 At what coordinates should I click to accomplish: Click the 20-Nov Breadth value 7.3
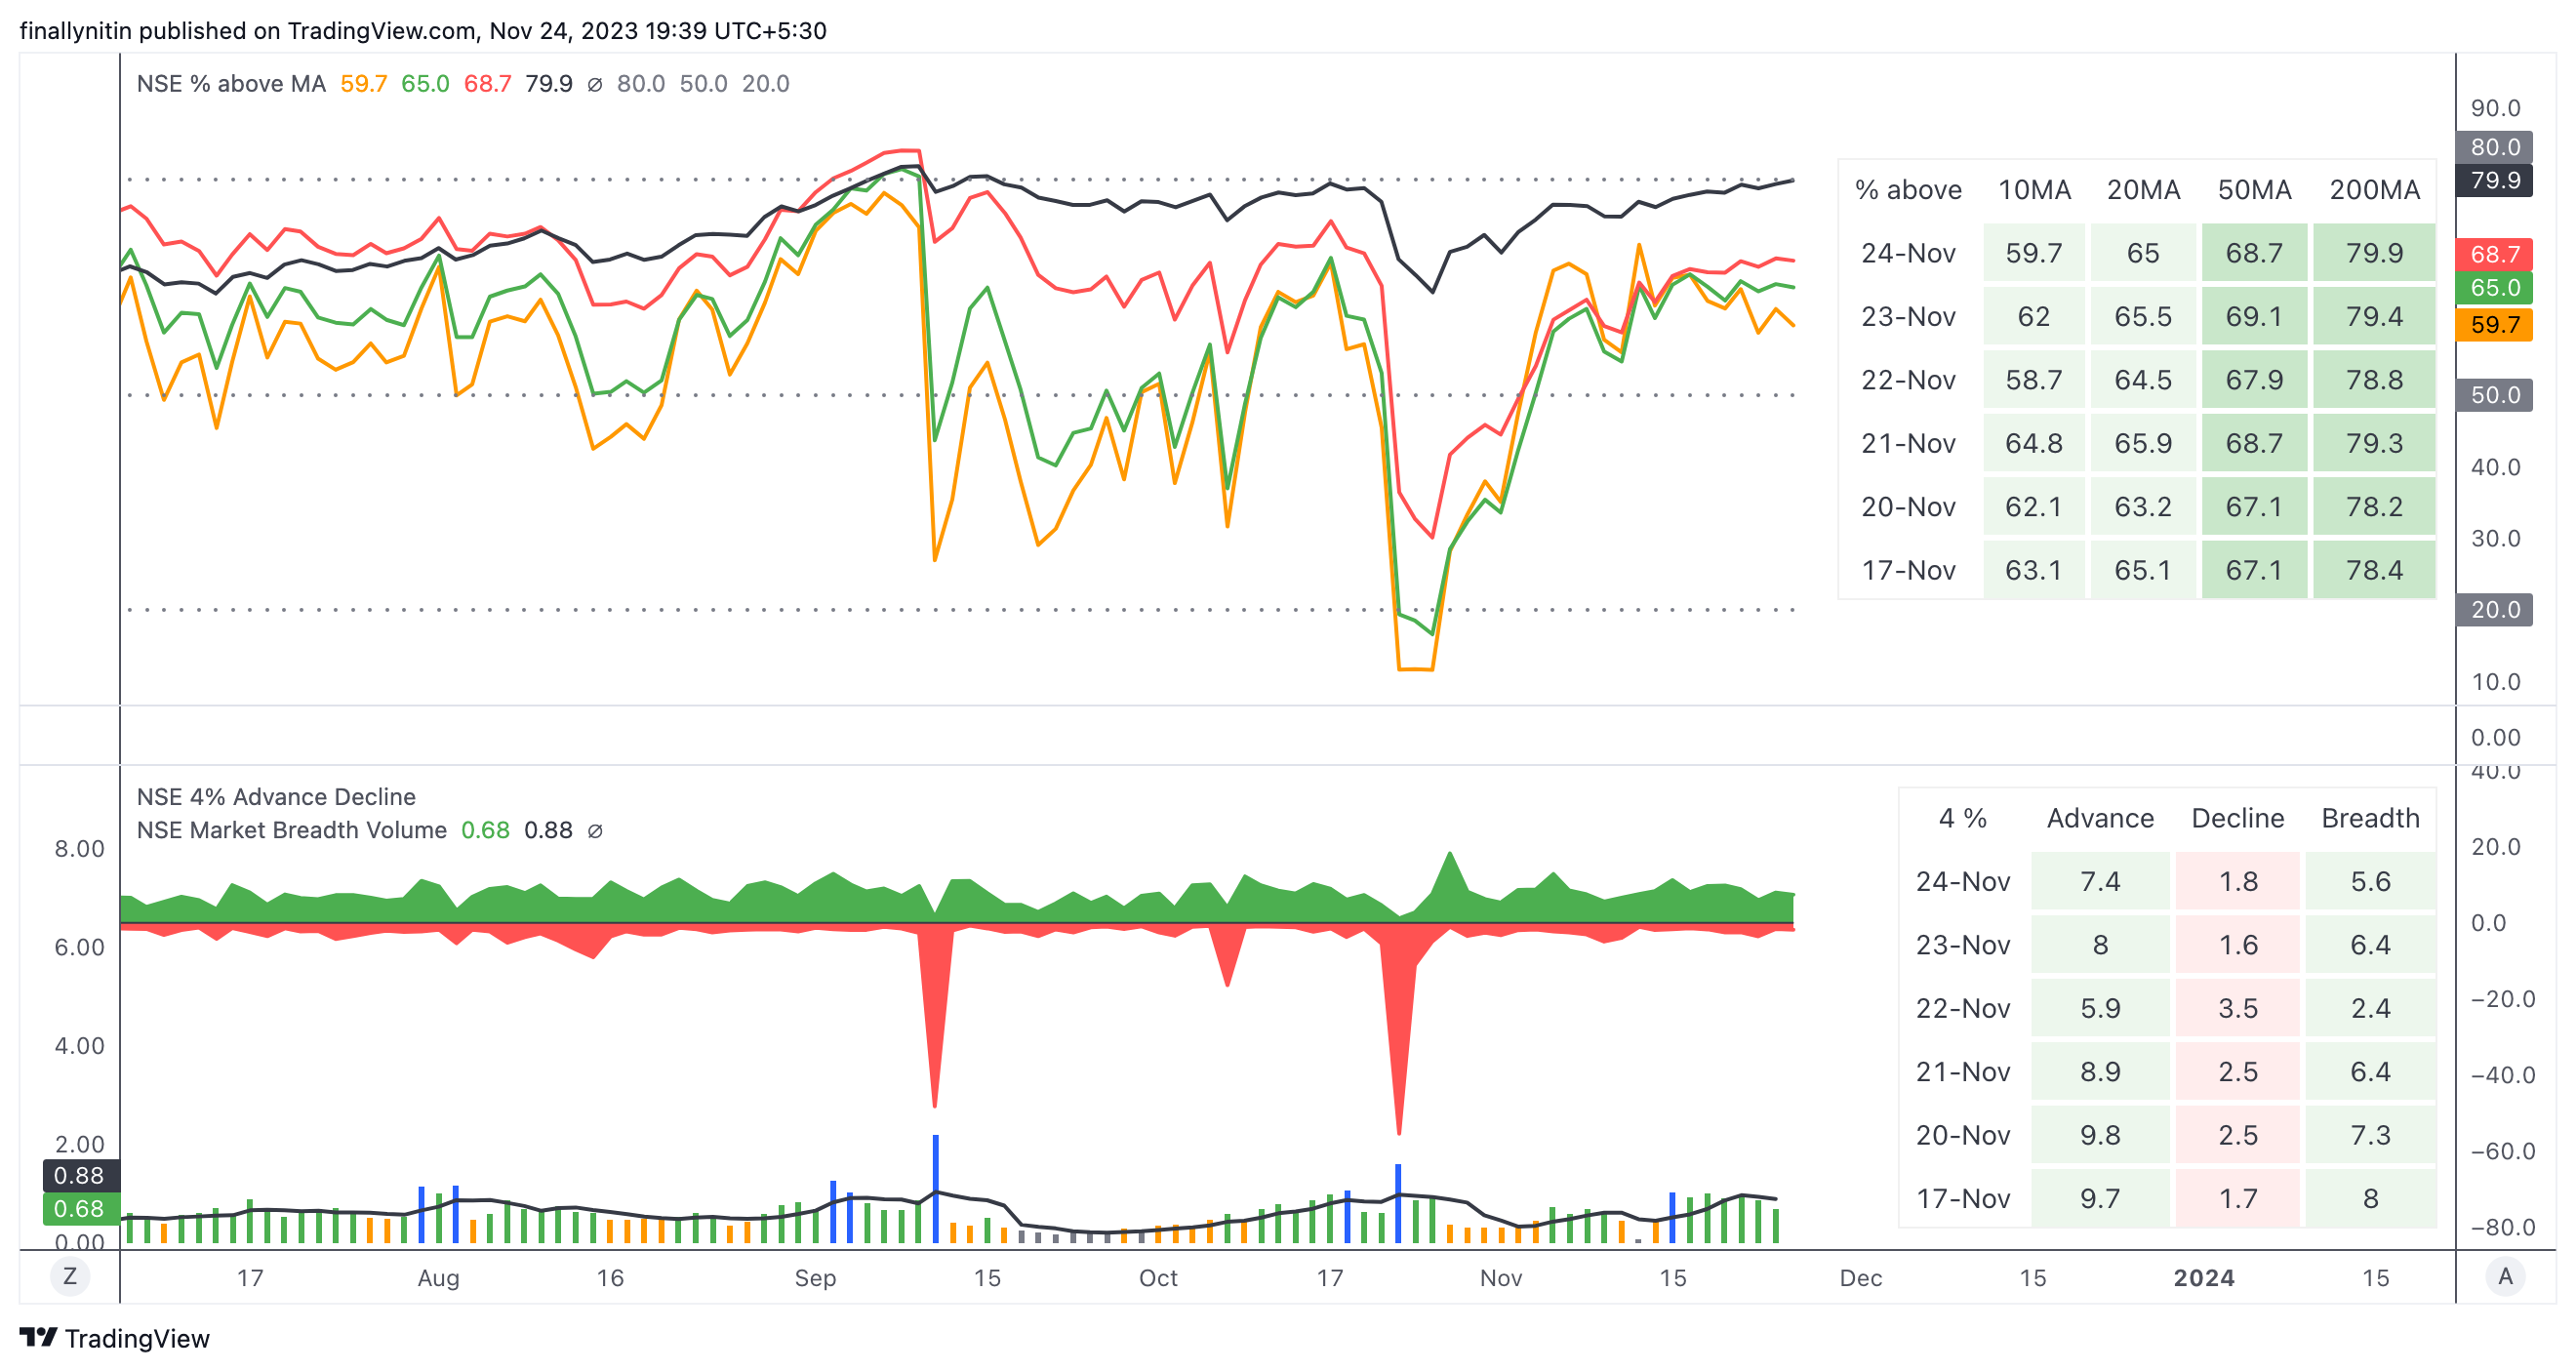(2370, 1135)
